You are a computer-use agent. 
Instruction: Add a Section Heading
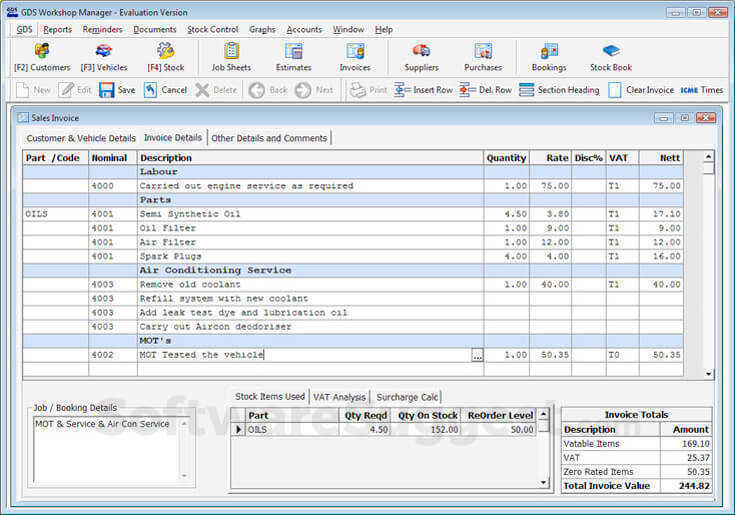558,90
